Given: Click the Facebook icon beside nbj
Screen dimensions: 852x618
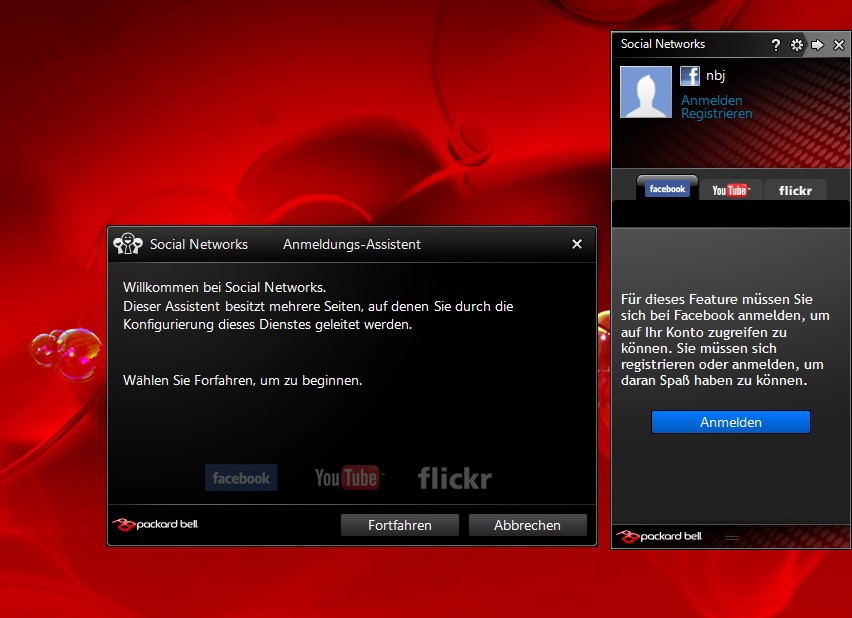Looking at the screenshot, I should (x=690, y=76).
